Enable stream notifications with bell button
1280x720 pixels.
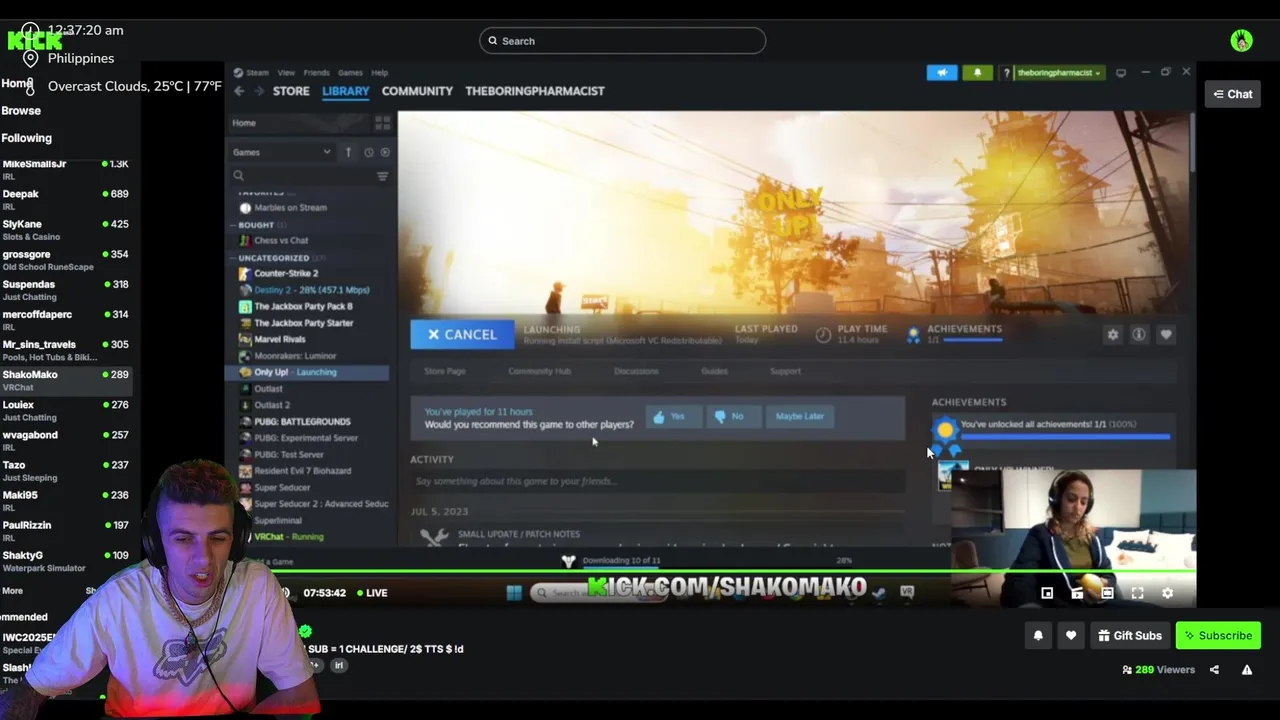click(1038, 636)
